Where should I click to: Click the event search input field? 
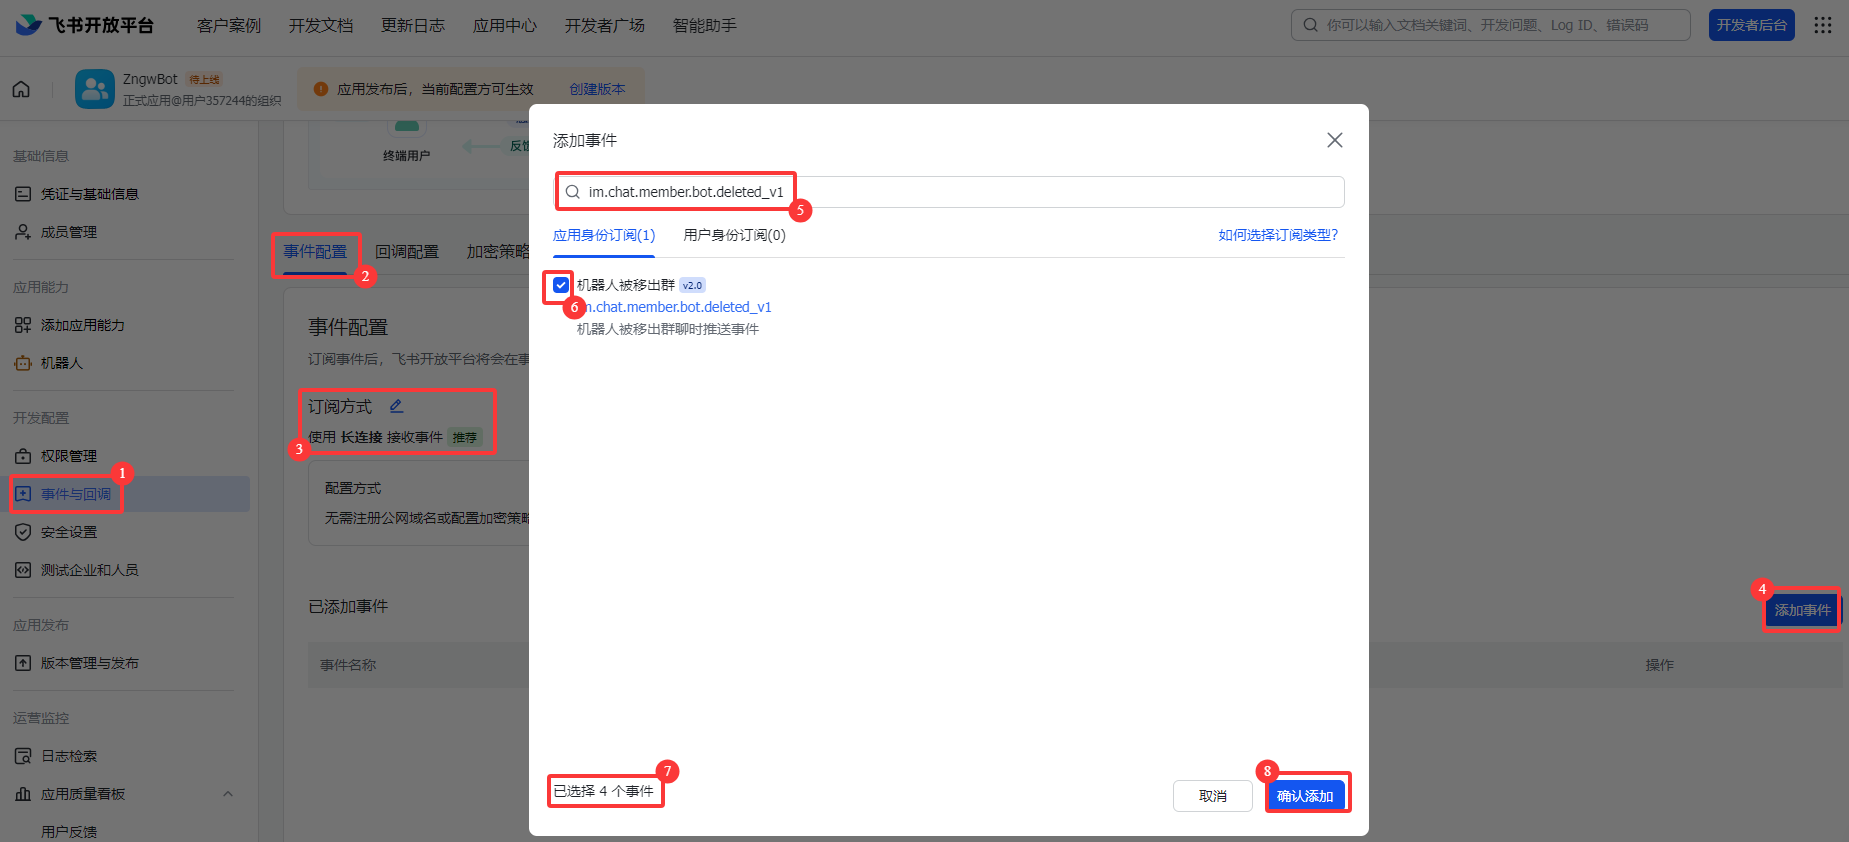pos(950,192)
